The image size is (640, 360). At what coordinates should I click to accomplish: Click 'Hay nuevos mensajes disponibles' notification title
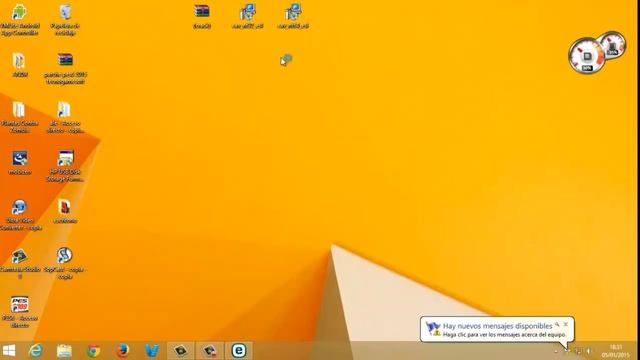point(497,326)
